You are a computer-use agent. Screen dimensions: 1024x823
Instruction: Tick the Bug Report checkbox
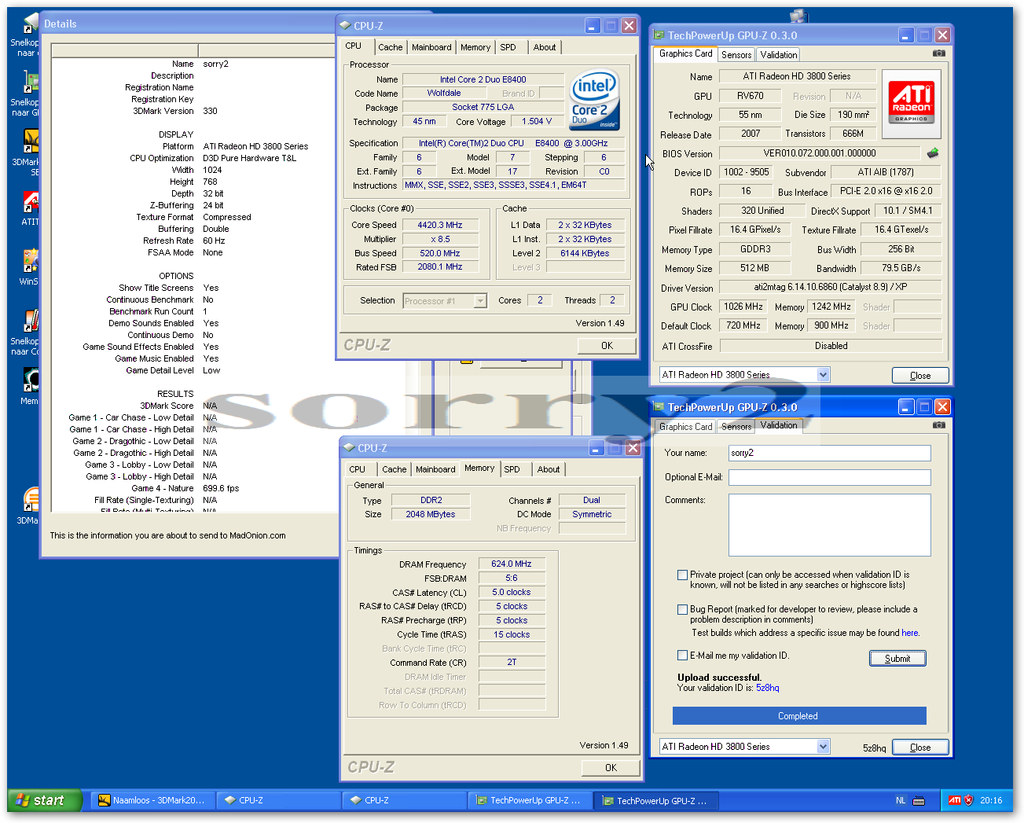[x=682, y=609]
